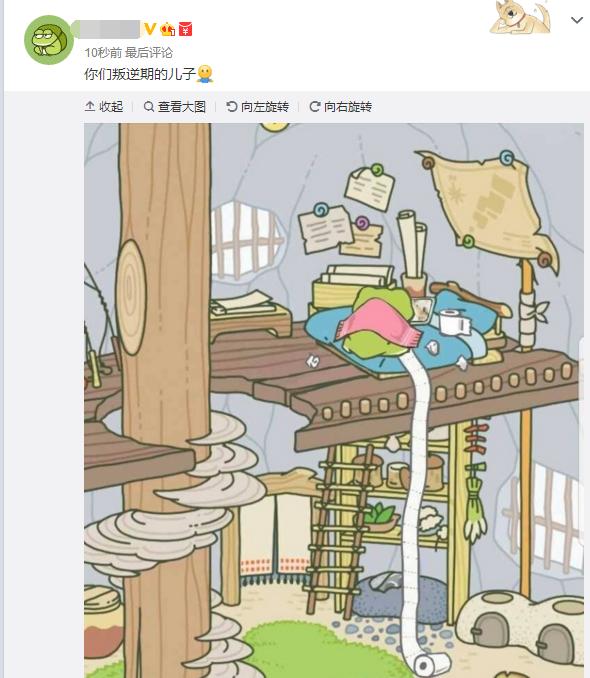Click the dog card decoration image
This screenshot has height=678, width=590.
[520, 17]
